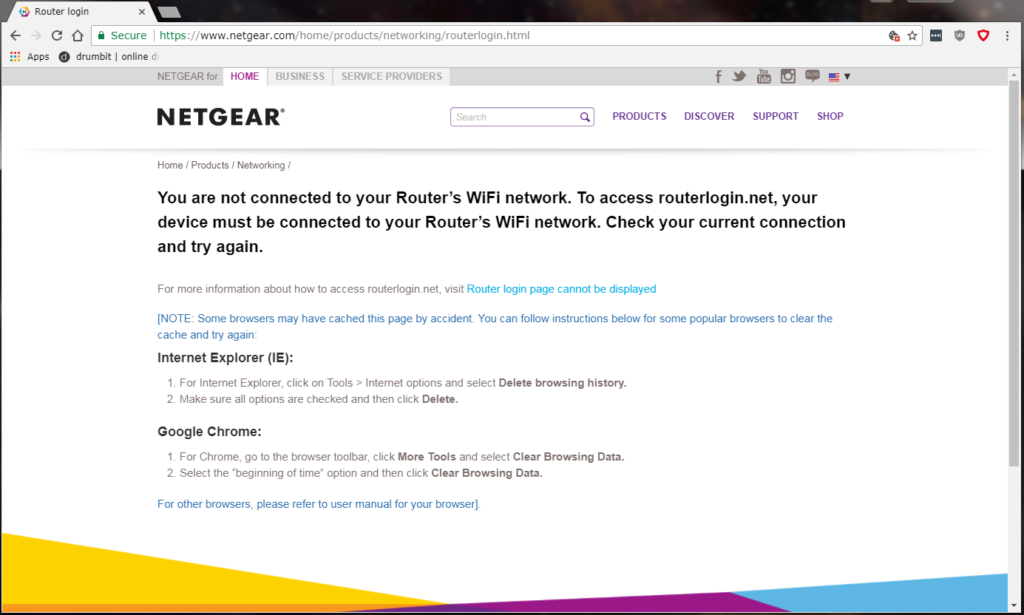Open the PRODUCTS navigation menu
Image resolution: width=1024 pixels, height=615 pixels.
[x=639, y=117]
